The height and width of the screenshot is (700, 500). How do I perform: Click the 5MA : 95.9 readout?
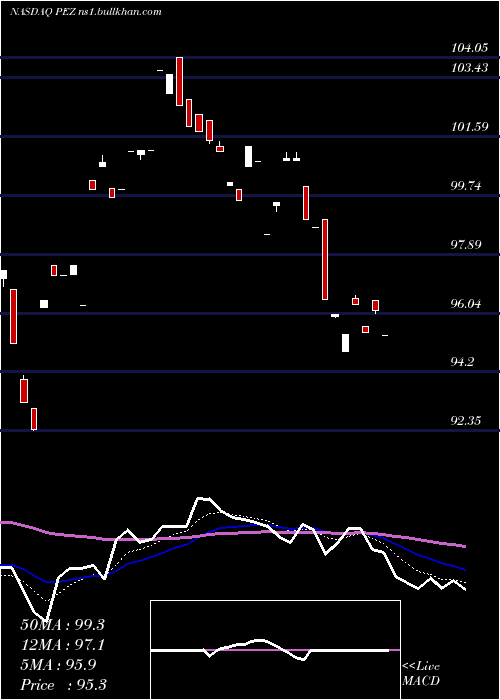click(x=58, y=665)
